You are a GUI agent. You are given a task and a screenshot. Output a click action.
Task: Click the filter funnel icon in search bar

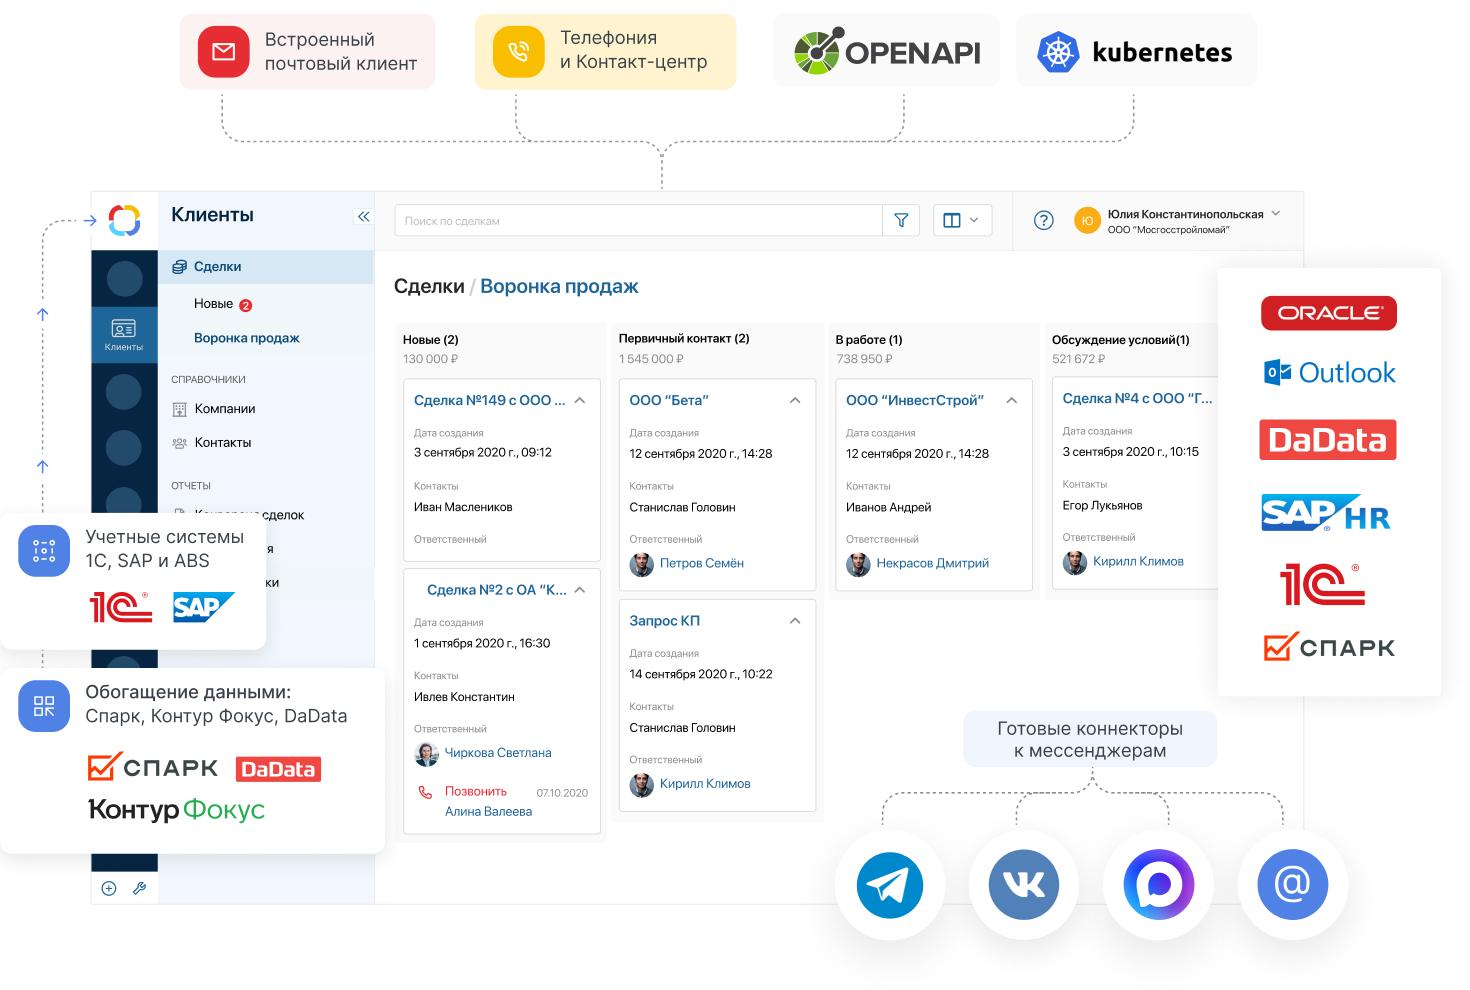pyautogui.click(x=901, y=220)
